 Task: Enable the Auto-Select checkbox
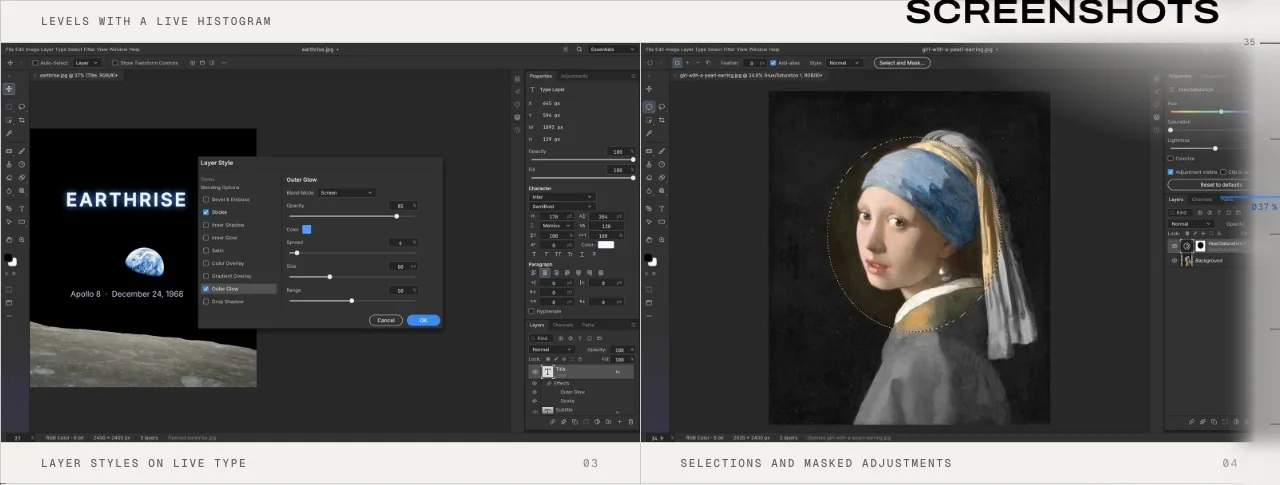[35, 63]
